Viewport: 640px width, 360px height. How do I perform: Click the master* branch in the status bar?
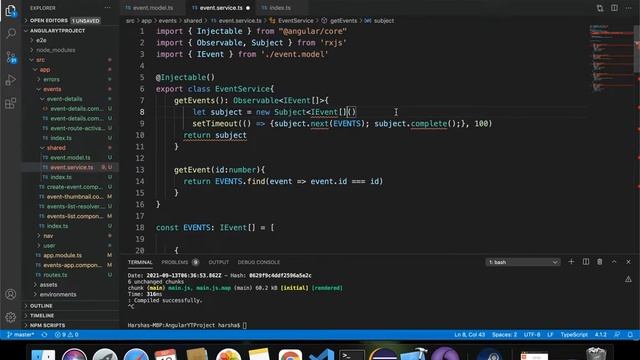tap(20, 335)
